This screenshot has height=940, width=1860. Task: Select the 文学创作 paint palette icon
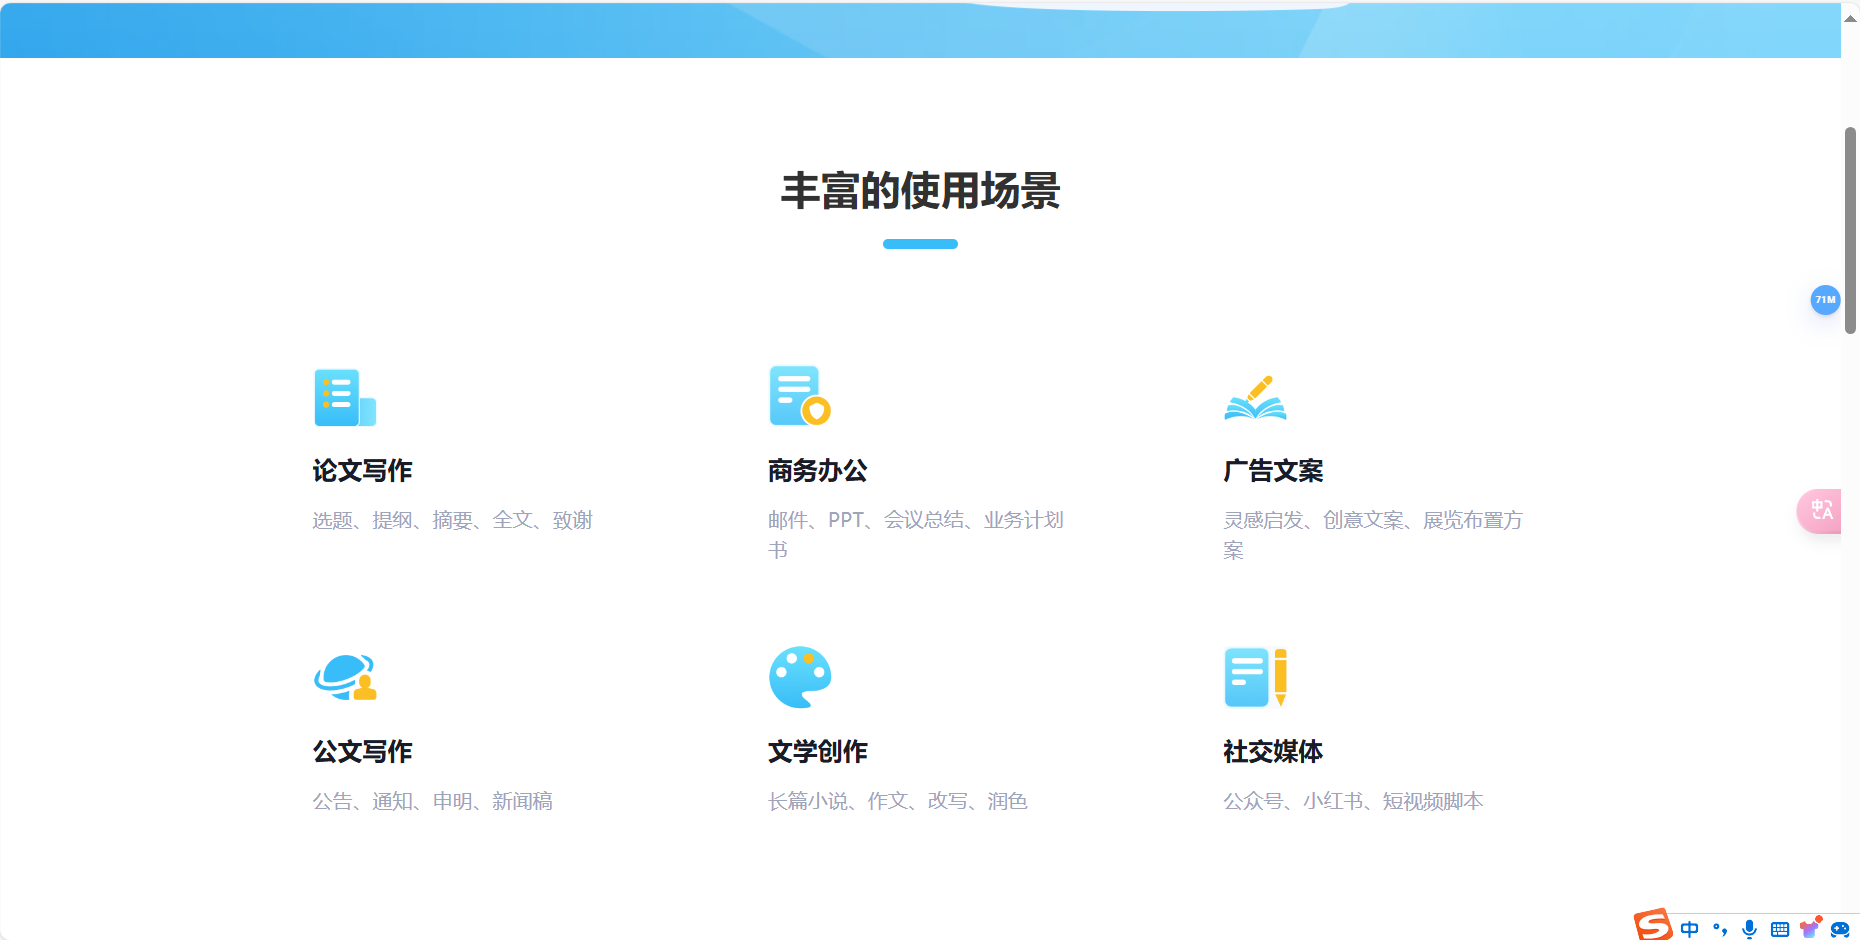(800, 677)
